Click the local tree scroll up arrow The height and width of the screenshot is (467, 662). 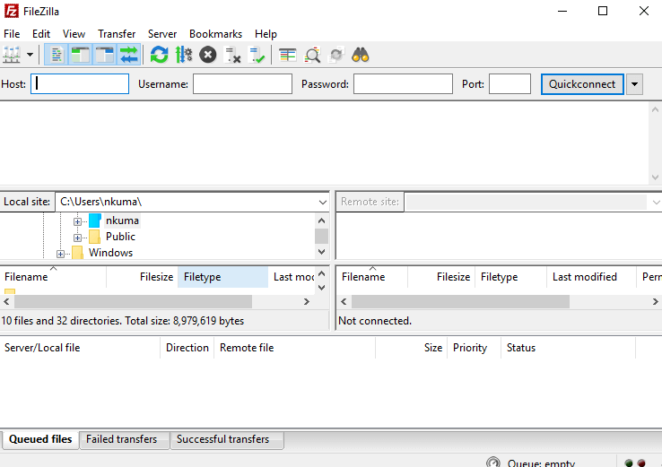(321, 220)
